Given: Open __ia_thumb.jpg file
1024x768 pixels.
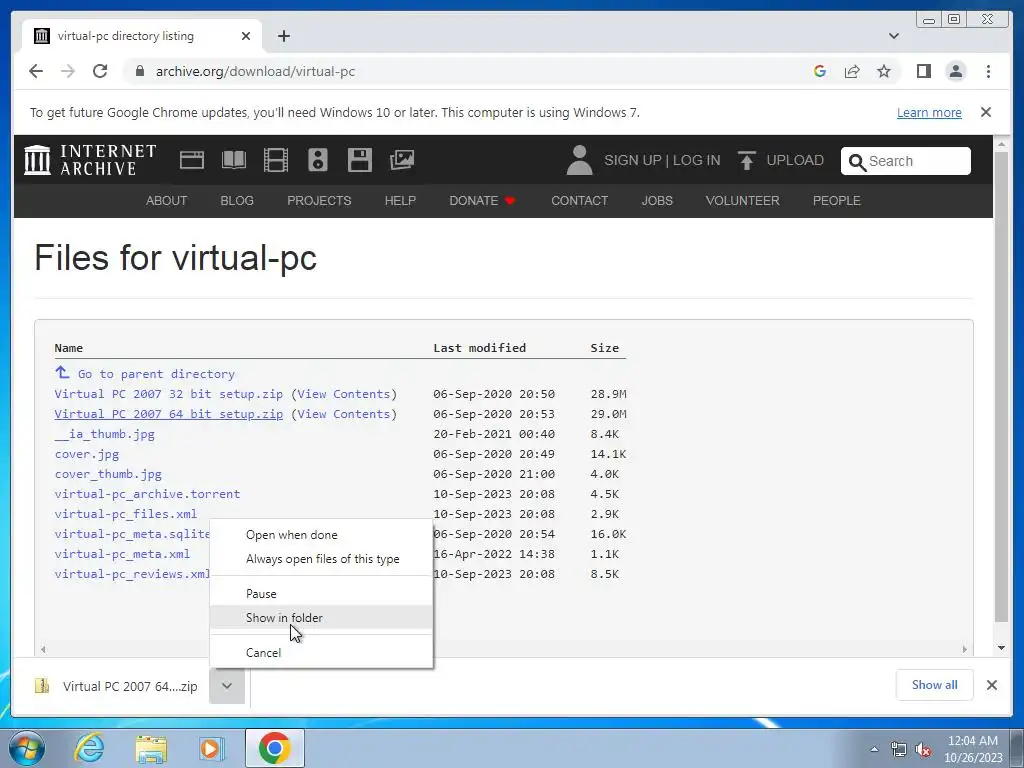Looking at the screenshot, I should 104,434.
